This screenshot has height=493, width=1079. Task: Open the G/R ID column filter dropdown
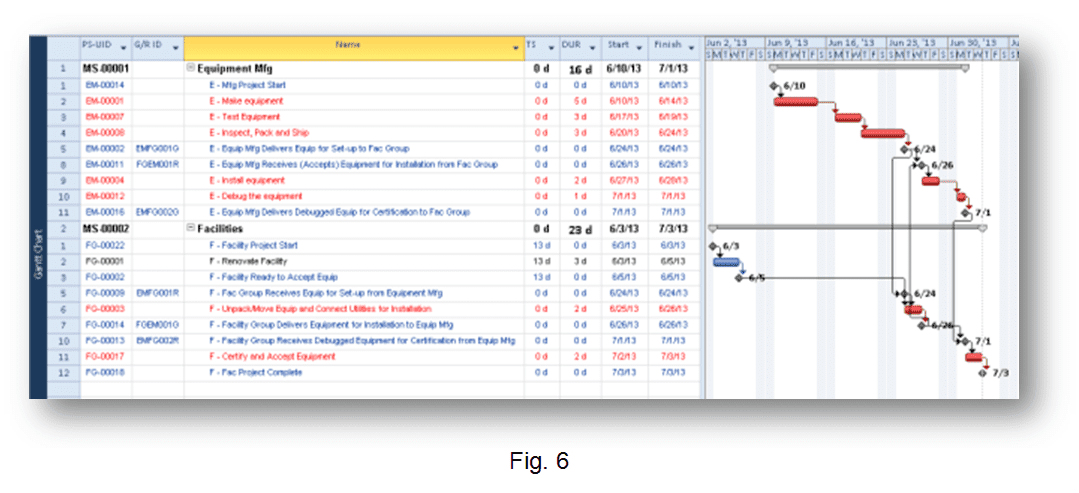pos(175,48)
